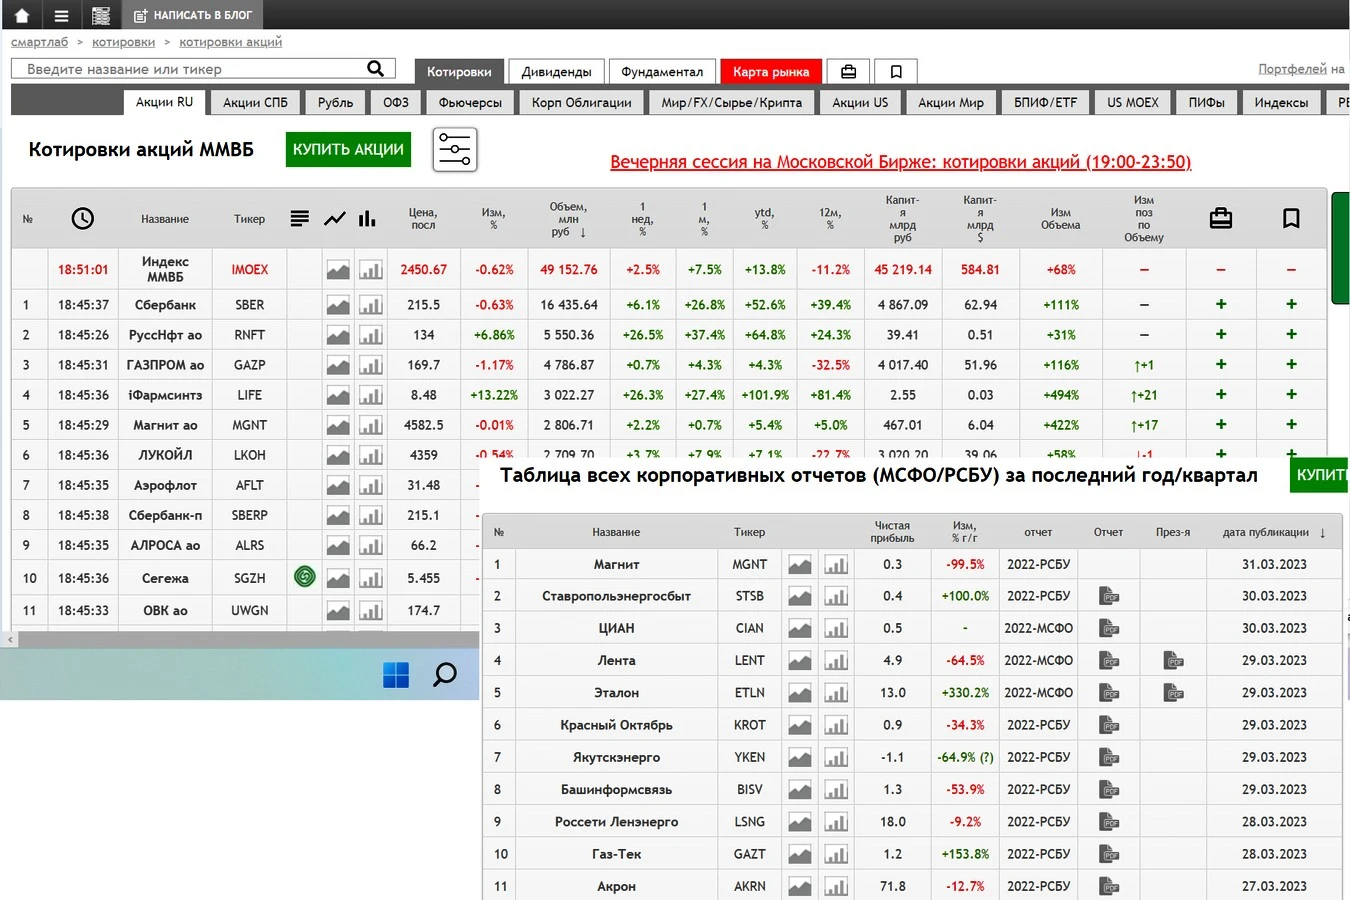Viewport: 1350px width, 900px height.
Task: Open the hamburger menu in top bar
Action: (61, 15)
